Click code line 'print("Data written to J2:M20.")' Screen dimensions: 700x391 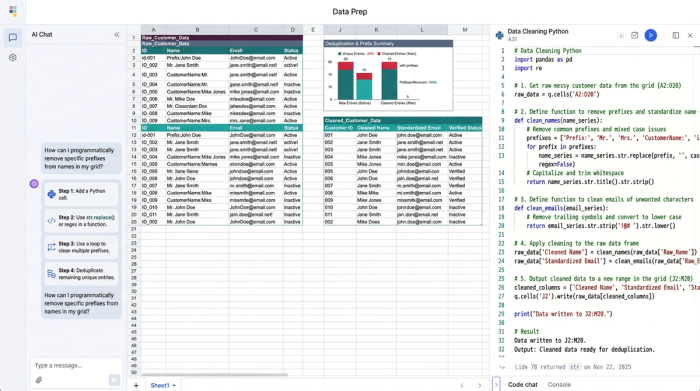[x=563, y=314]
